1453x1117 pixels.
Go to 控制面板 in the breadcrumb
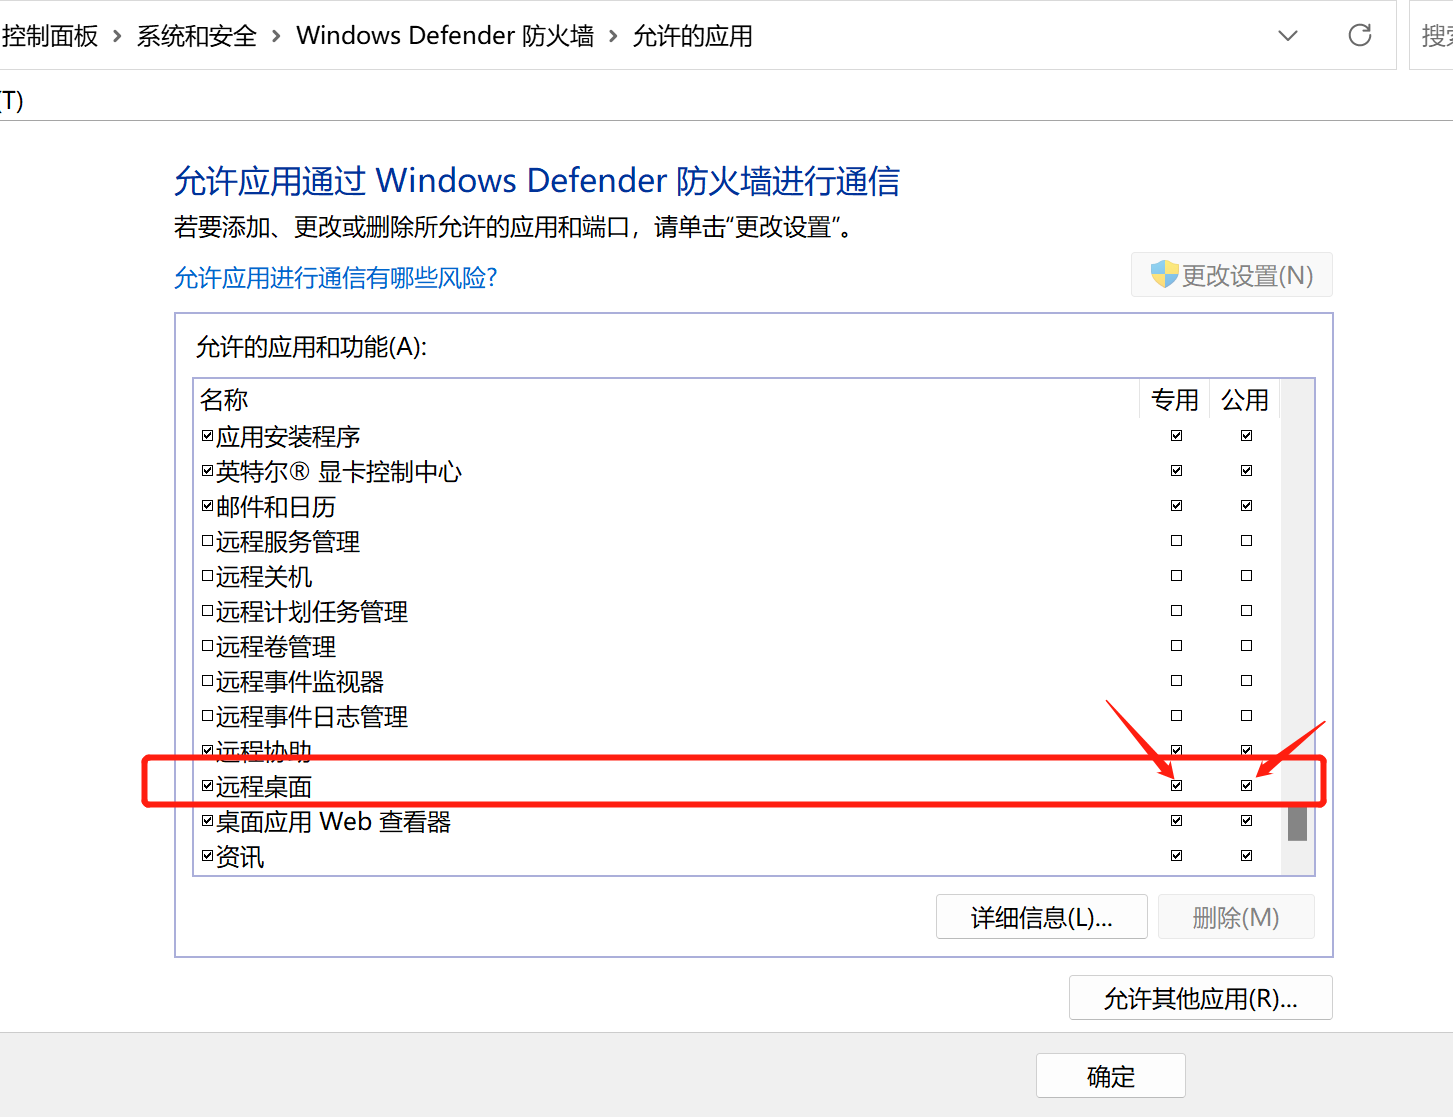point(50,36)
